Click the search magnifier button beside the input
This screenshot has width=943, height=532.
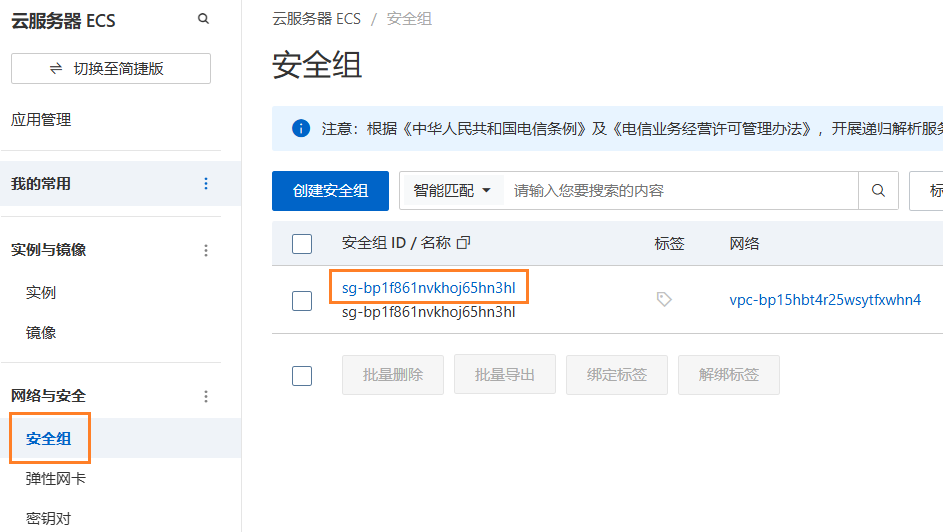pyautogui.click(x=878, y=191)
